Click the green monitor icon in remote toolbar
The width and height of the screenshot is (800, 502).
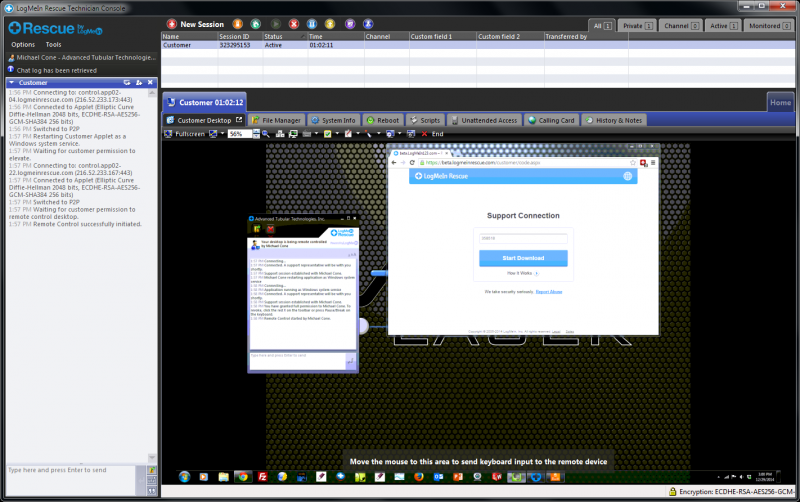click(293, 134)
